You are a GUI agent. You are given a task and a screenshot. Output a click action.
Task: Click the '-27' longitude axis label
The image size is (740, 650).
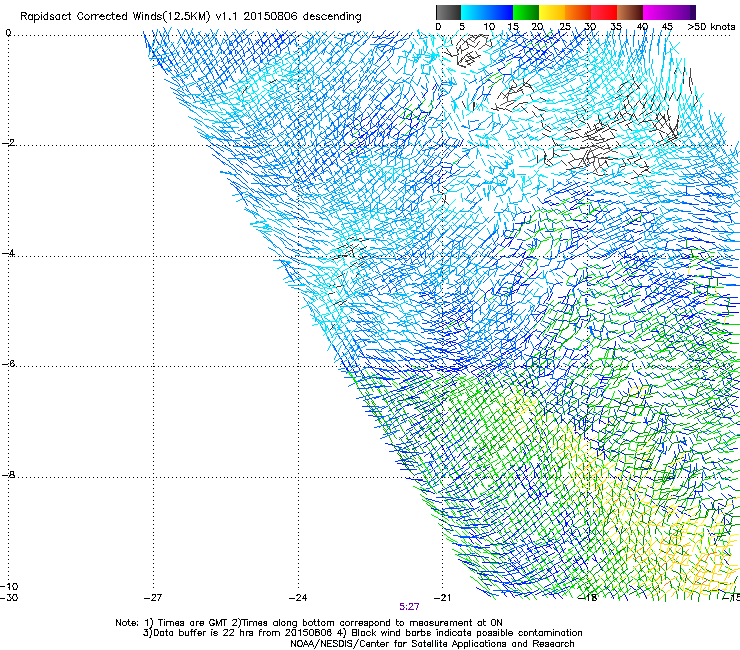coord(153,598)
